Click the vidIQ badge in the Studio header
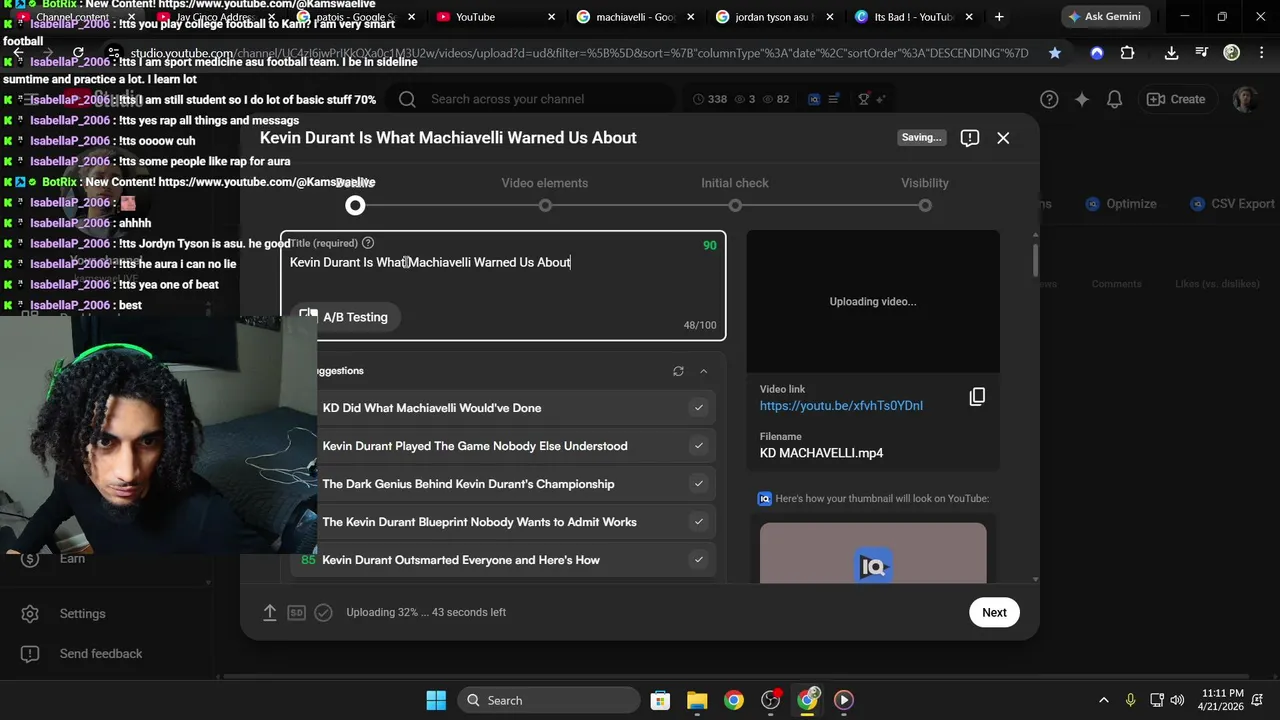This screenshot has width=1280, height=720. (814, 99)
